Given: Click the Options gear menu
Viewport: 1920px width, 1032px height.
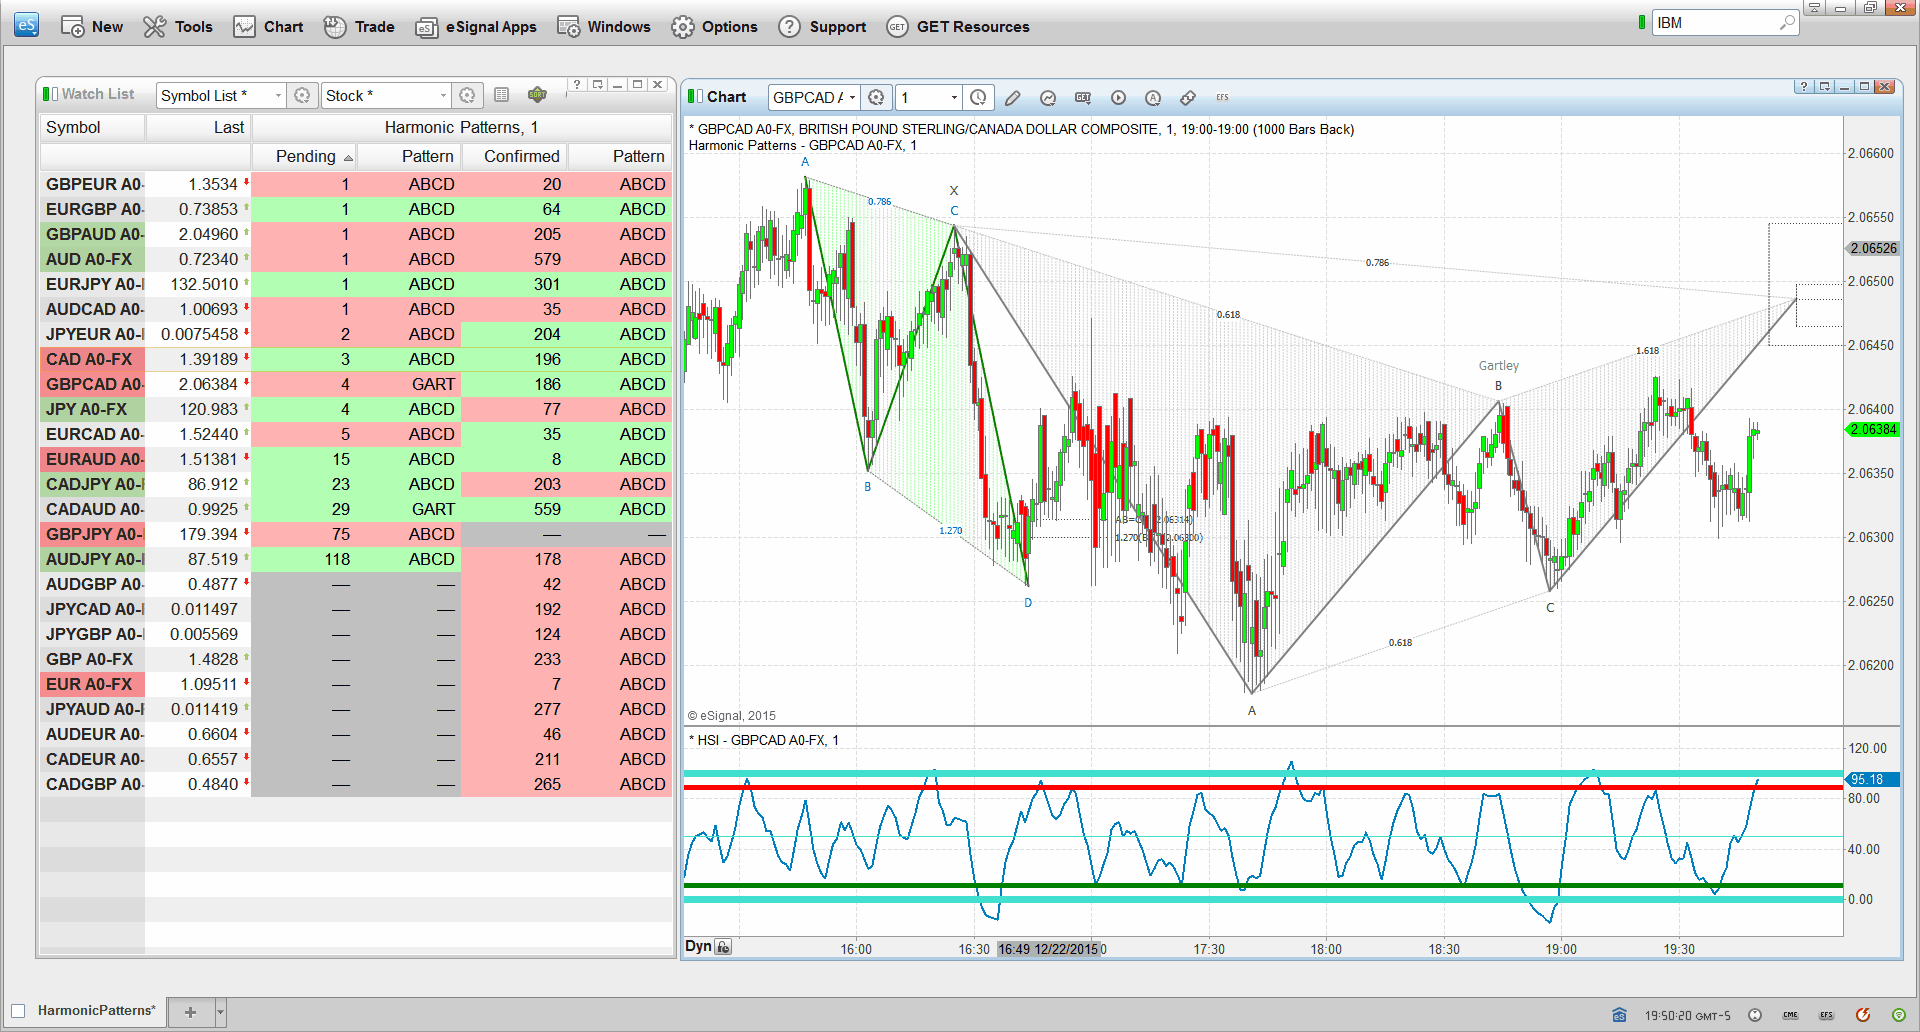Looking at the screenshot, I should pyautogui.click(x=714, y=27).
